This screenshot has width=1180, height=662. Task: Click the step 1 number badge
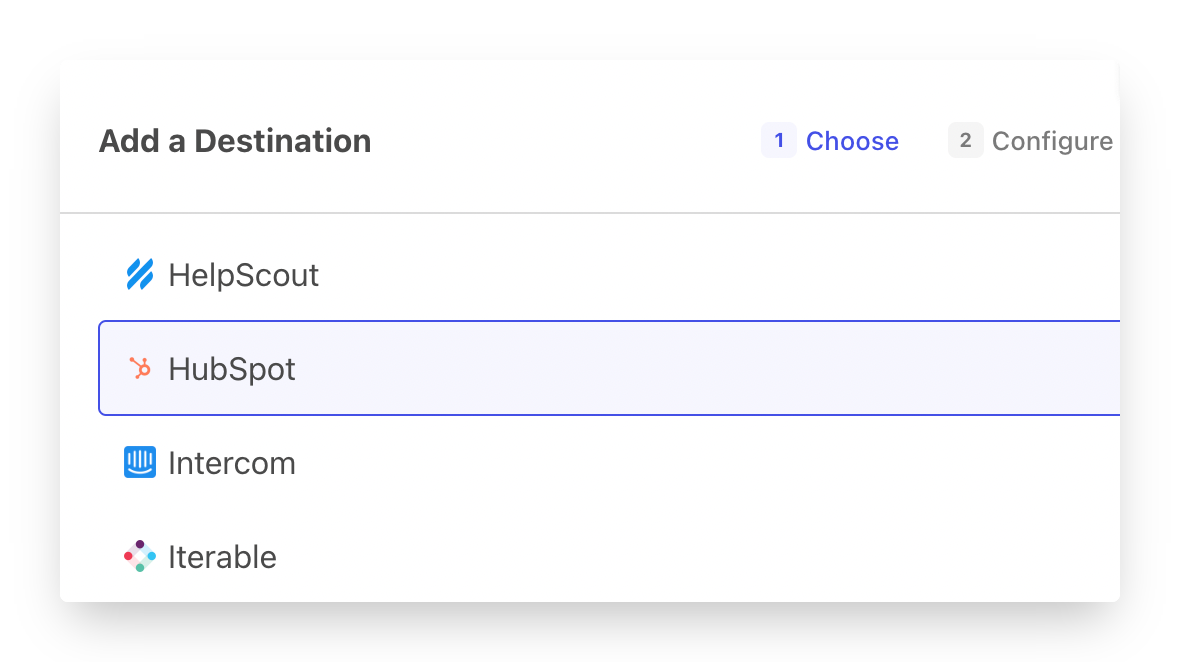tap(779, 141)
